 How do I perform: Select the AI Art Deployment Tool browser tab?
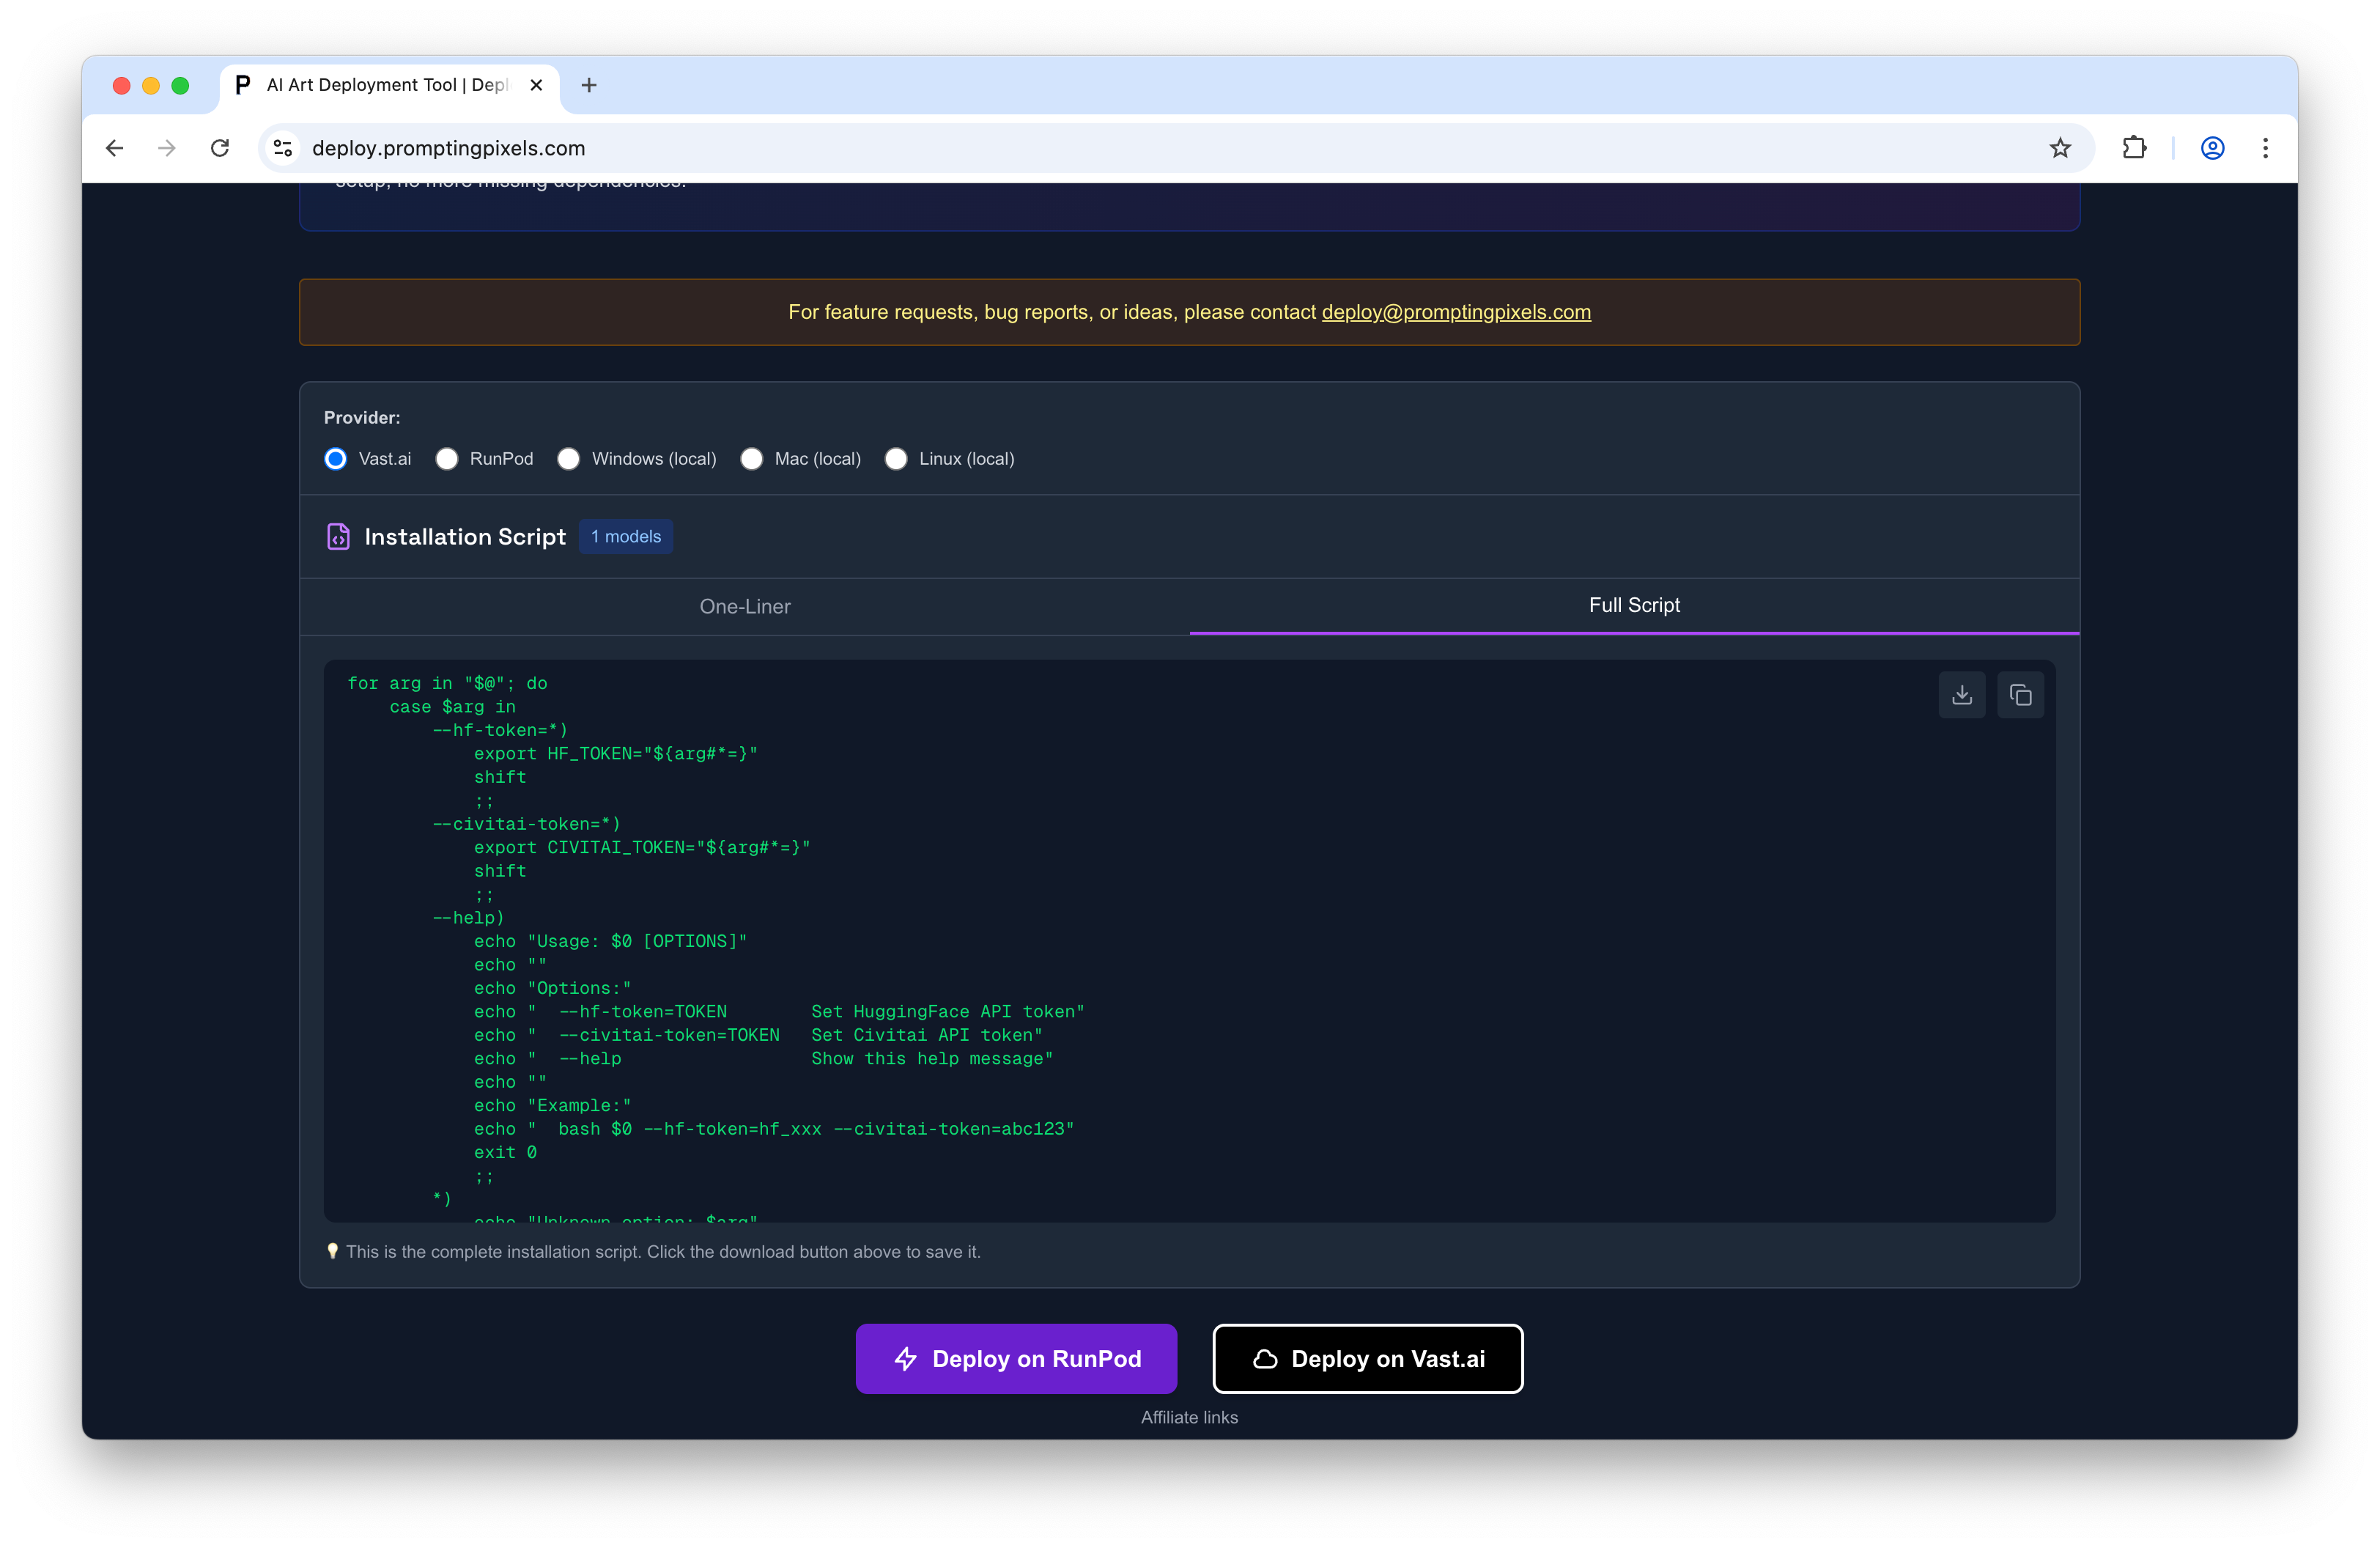390,85
